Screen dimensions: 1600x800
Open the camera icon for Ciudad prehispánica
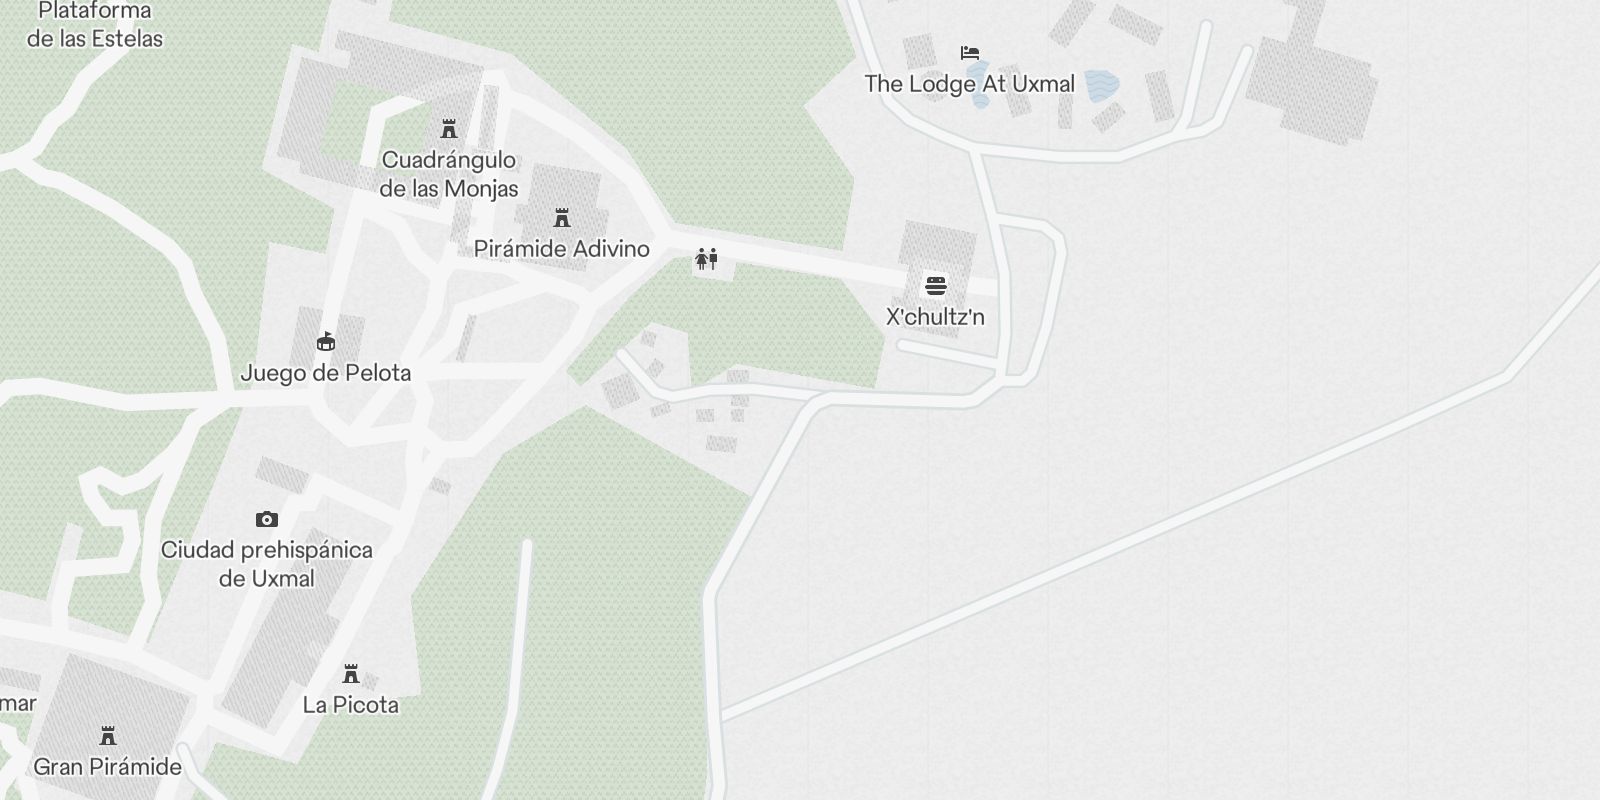(267, 519)
